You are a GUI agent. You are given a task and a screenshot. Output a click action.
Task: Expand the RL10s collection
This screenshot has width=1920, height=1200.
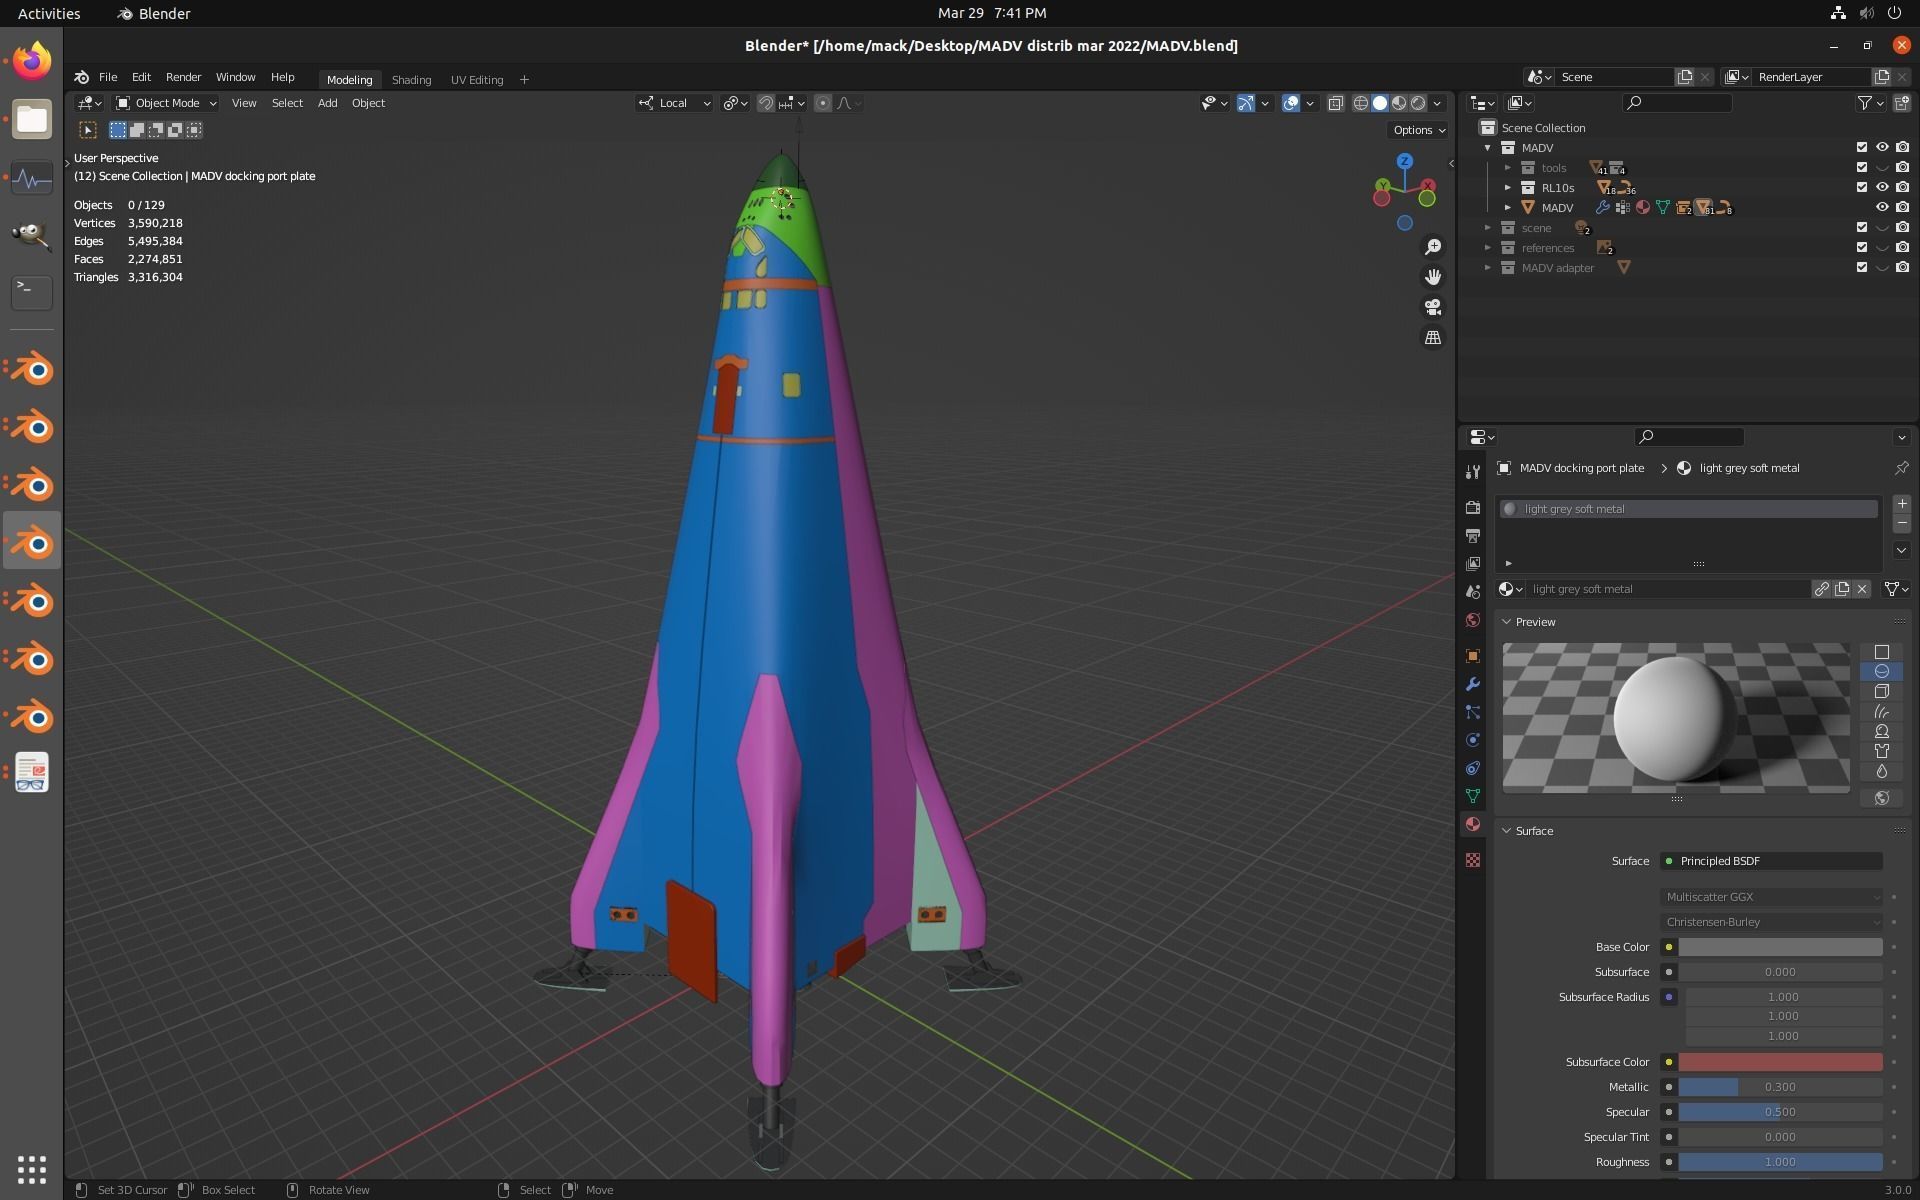[x=1508, y=188]
